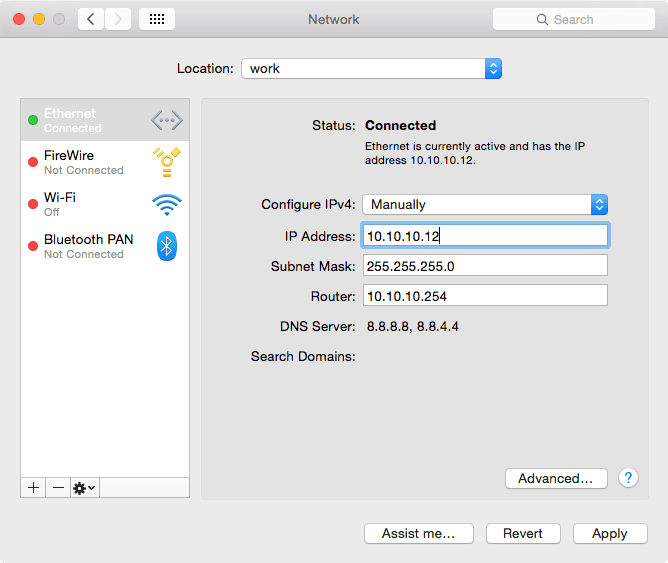Click Wi-Fi red status dot
Viewport: 668px width, 563px height.
[x=33, y=204]
